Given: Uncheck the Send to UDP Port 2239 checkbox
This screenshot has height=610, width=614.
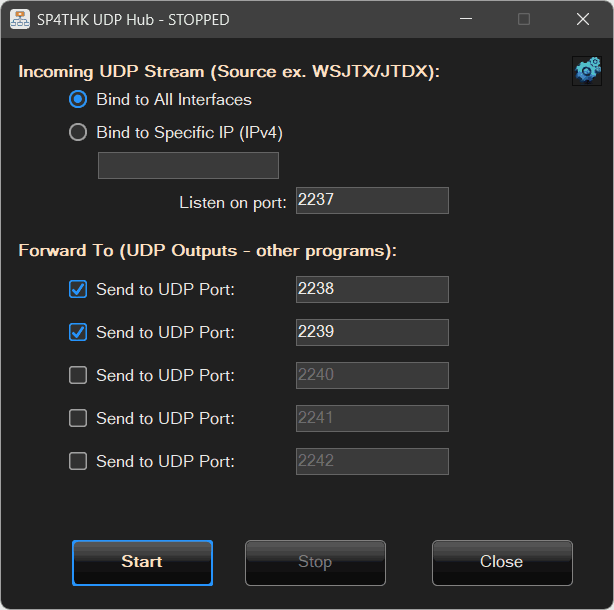Looking at the screenshot, I should (78, 332).
